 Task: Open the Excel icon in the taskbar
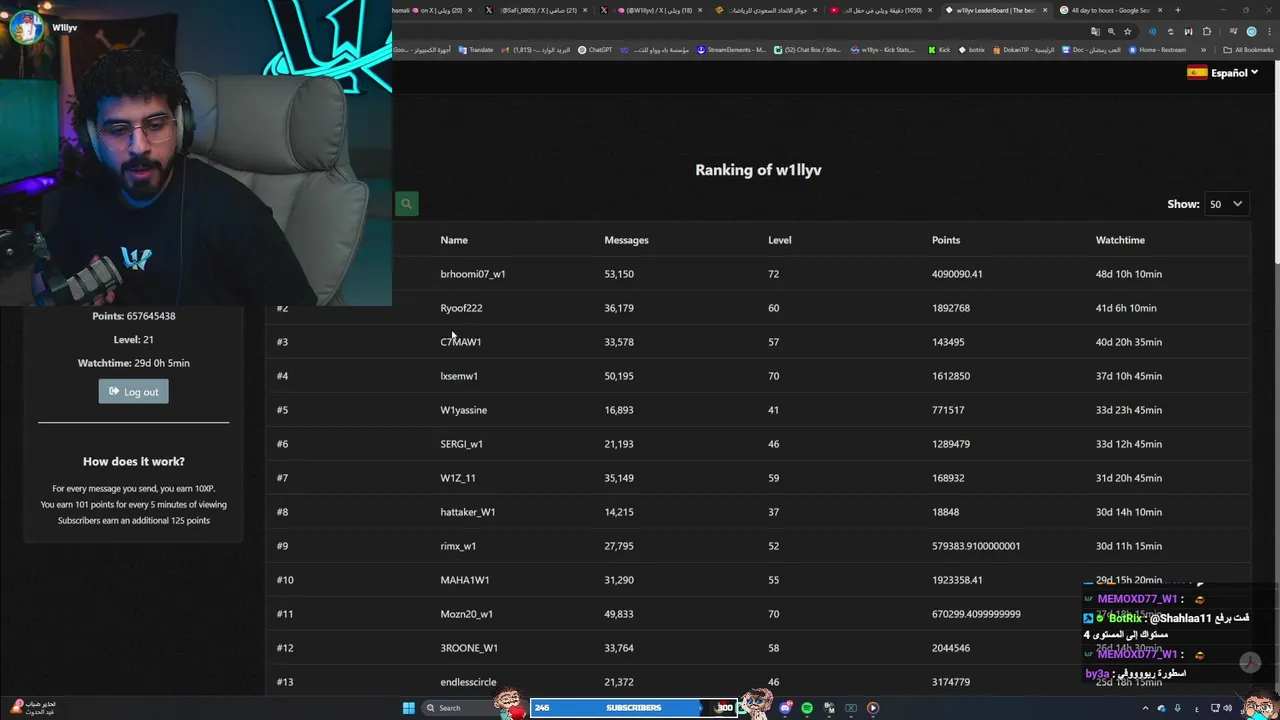click(851, 708)
